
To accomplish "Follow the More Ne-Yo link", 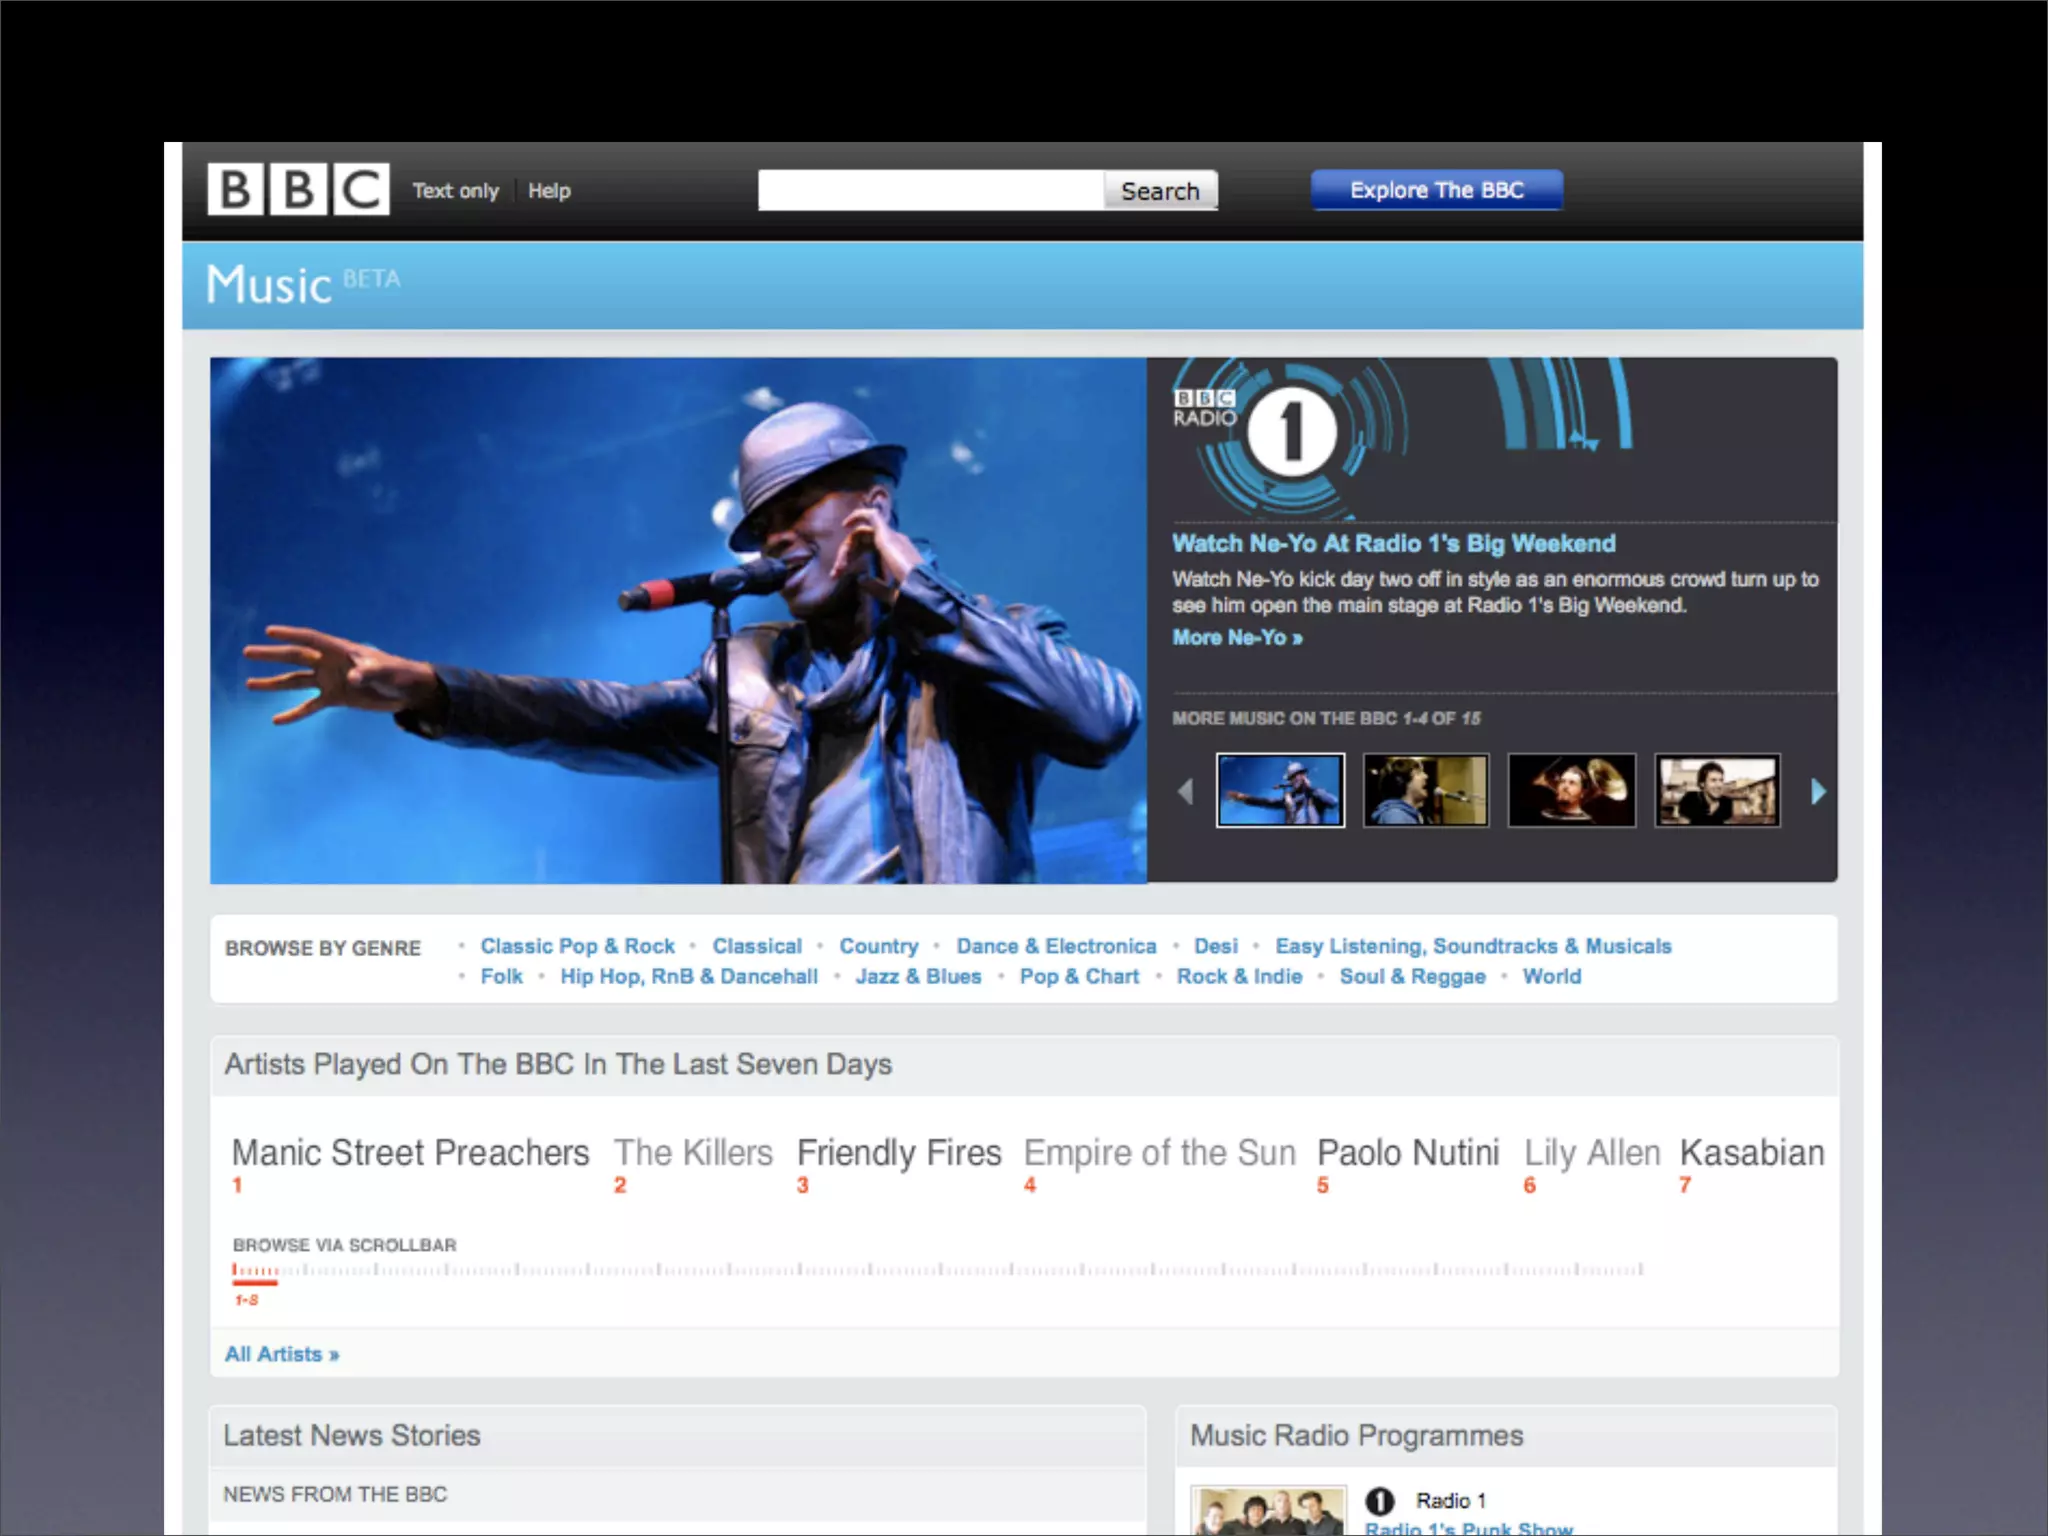I will 1237,637.
